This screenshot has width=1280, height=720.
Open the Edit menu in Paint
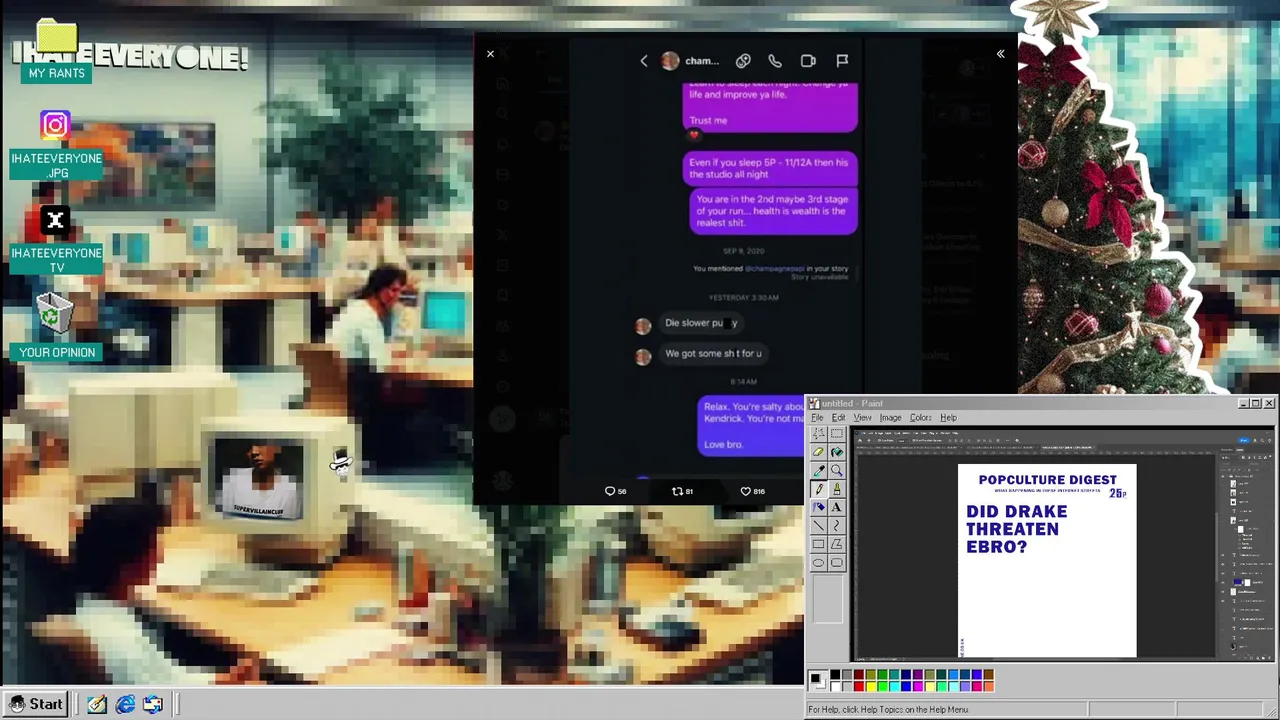[x=838, y=417]
